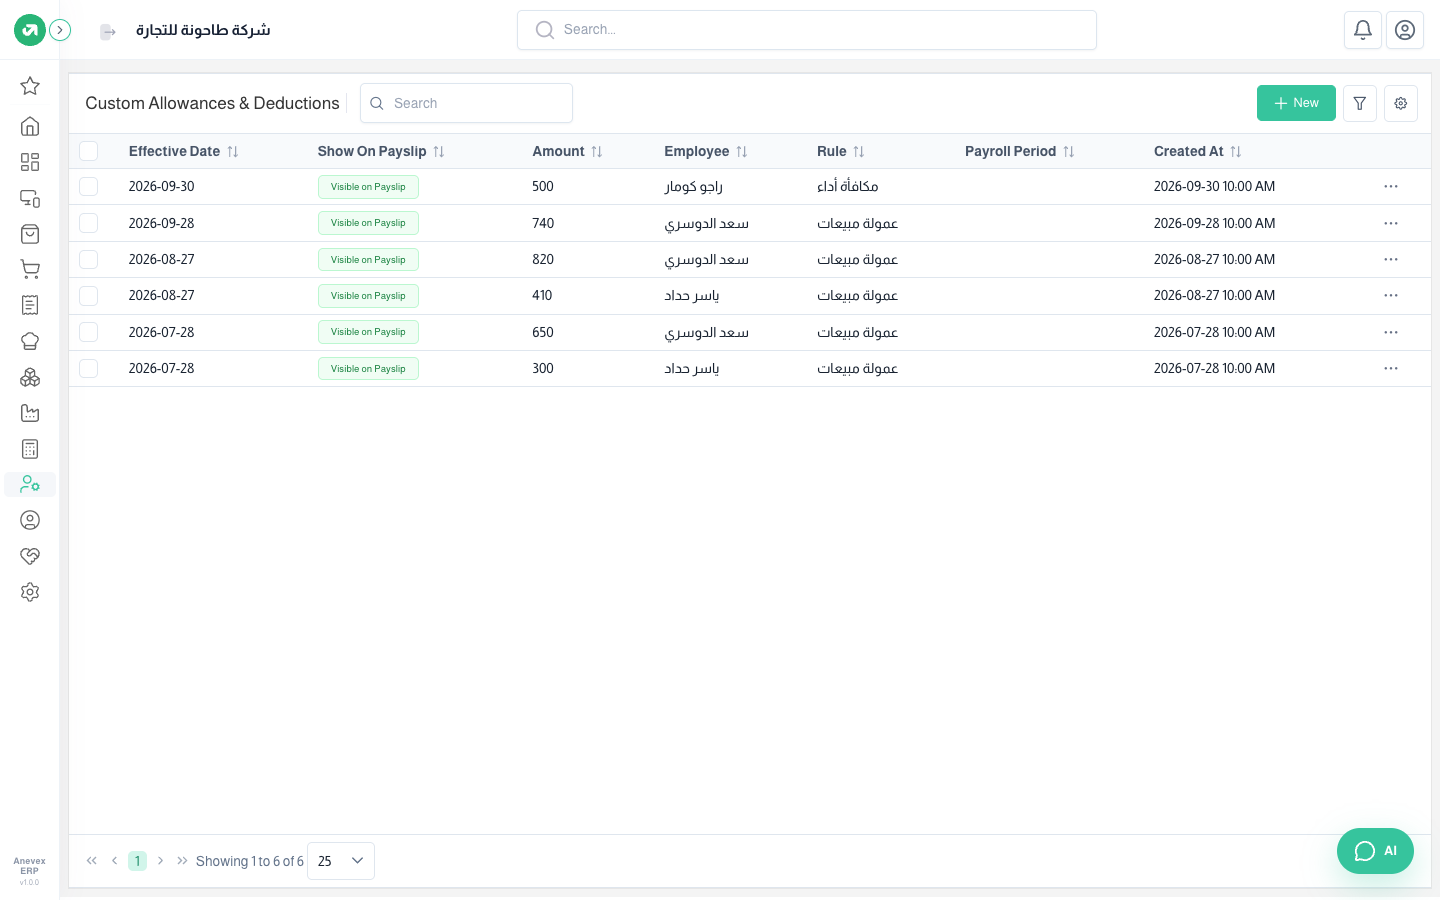Click the New button
The image size is (1440, 900).
click(1296, 103)
